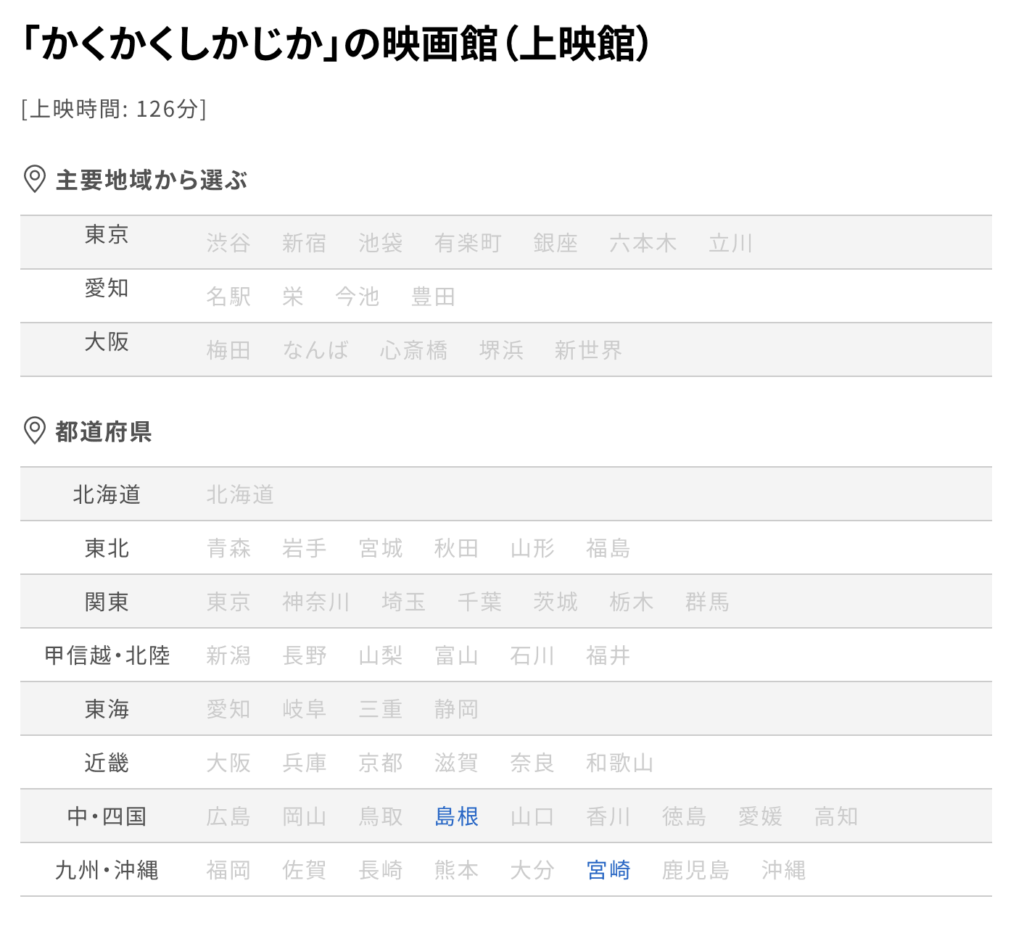Click the 北海道 prefecture link
Screen dimensions: 1024x928
click(240, 494)
